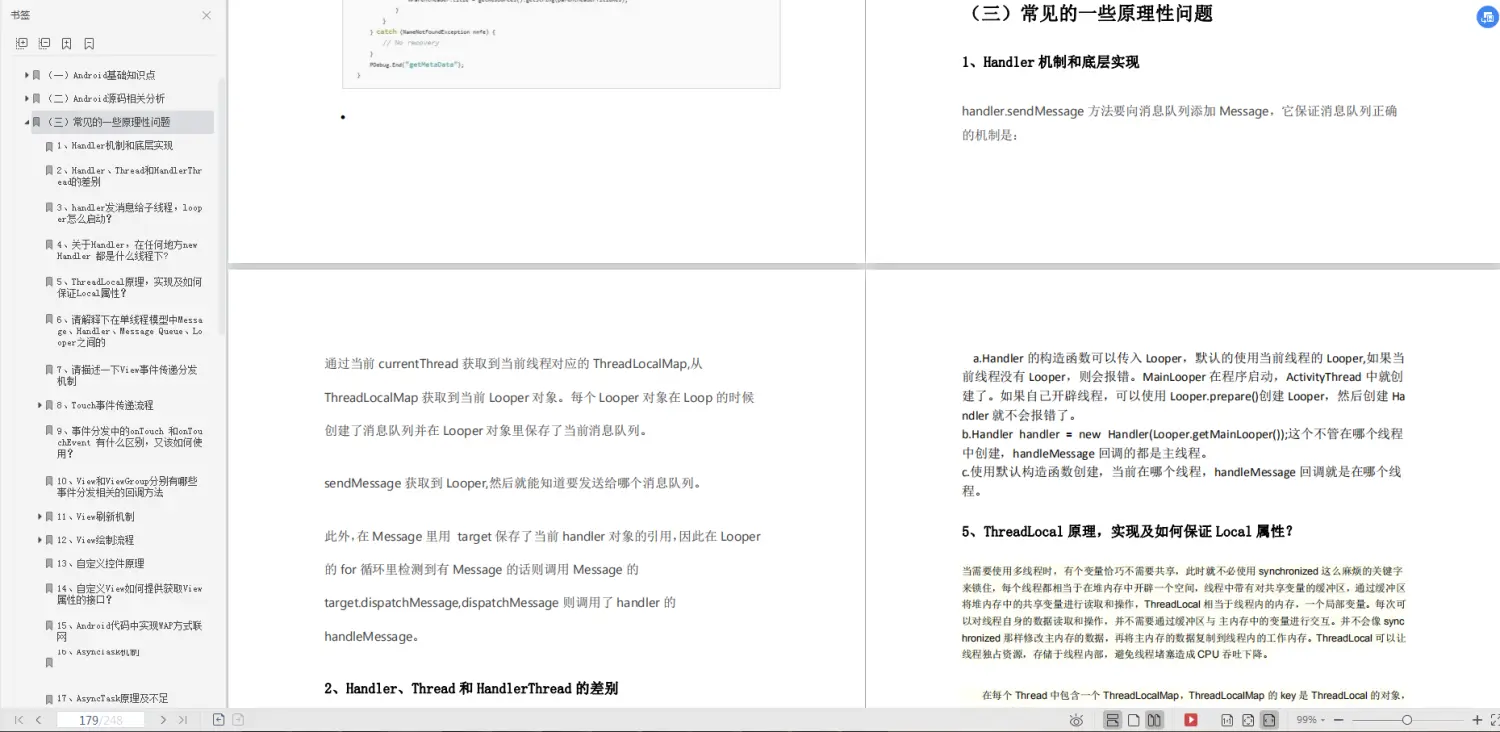Go back to the previous view
This screenshot has width=1500, height=732.
[218, 720]
